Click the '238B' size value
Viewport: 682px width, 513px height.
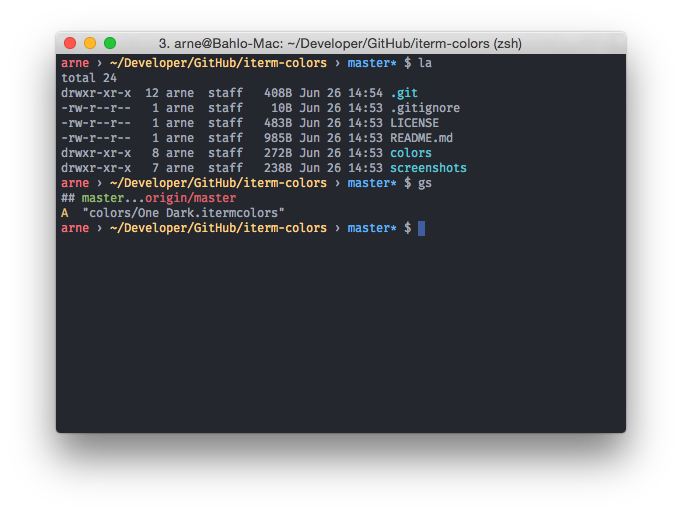pos(278,168)
